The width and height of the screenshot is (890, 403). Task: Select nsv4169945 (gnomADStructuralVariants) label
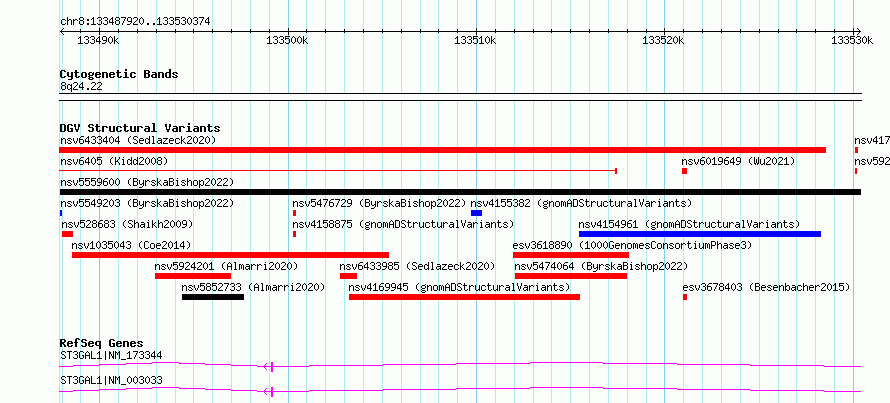[x=459, y=287]
